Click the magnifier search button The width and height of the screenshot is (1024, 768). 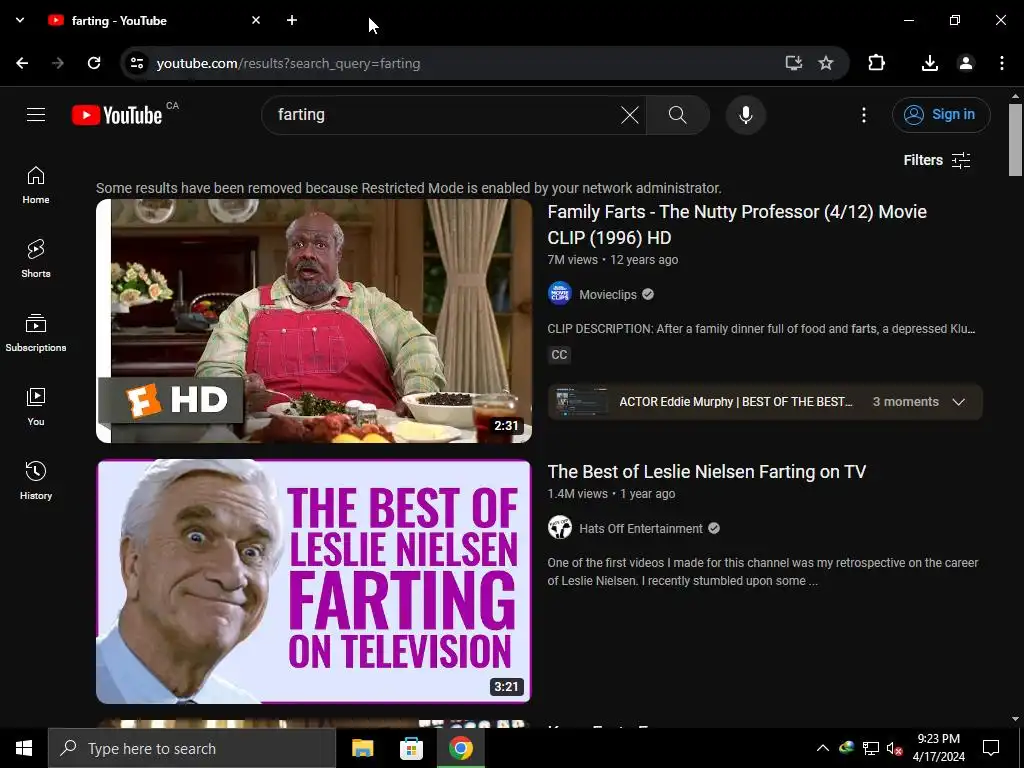[678, 115]
